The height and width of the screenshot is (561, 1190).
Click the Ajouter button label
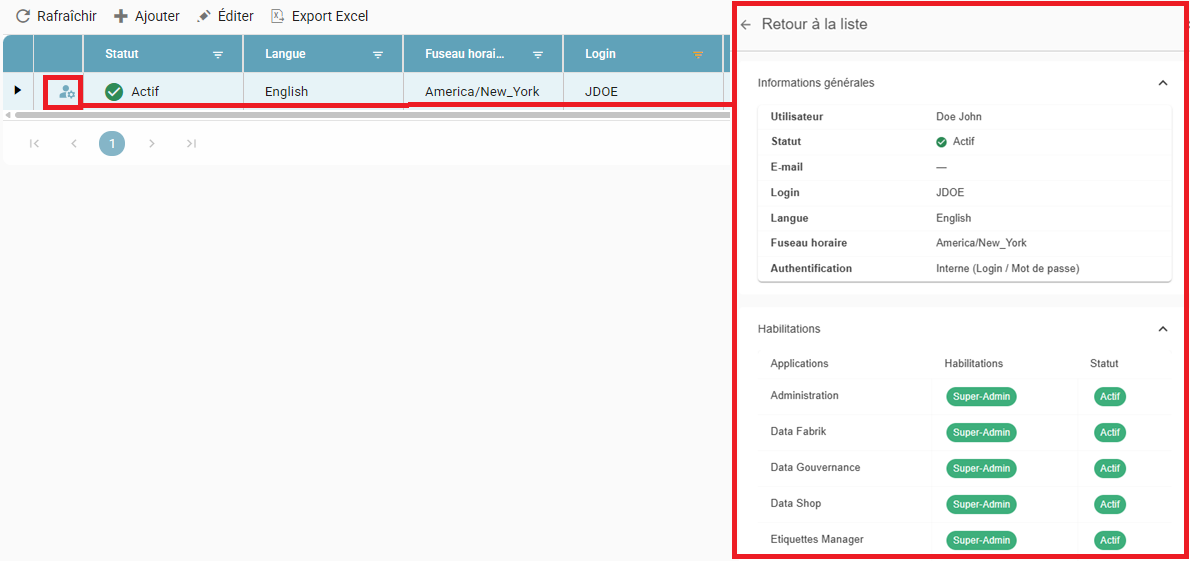157,16
